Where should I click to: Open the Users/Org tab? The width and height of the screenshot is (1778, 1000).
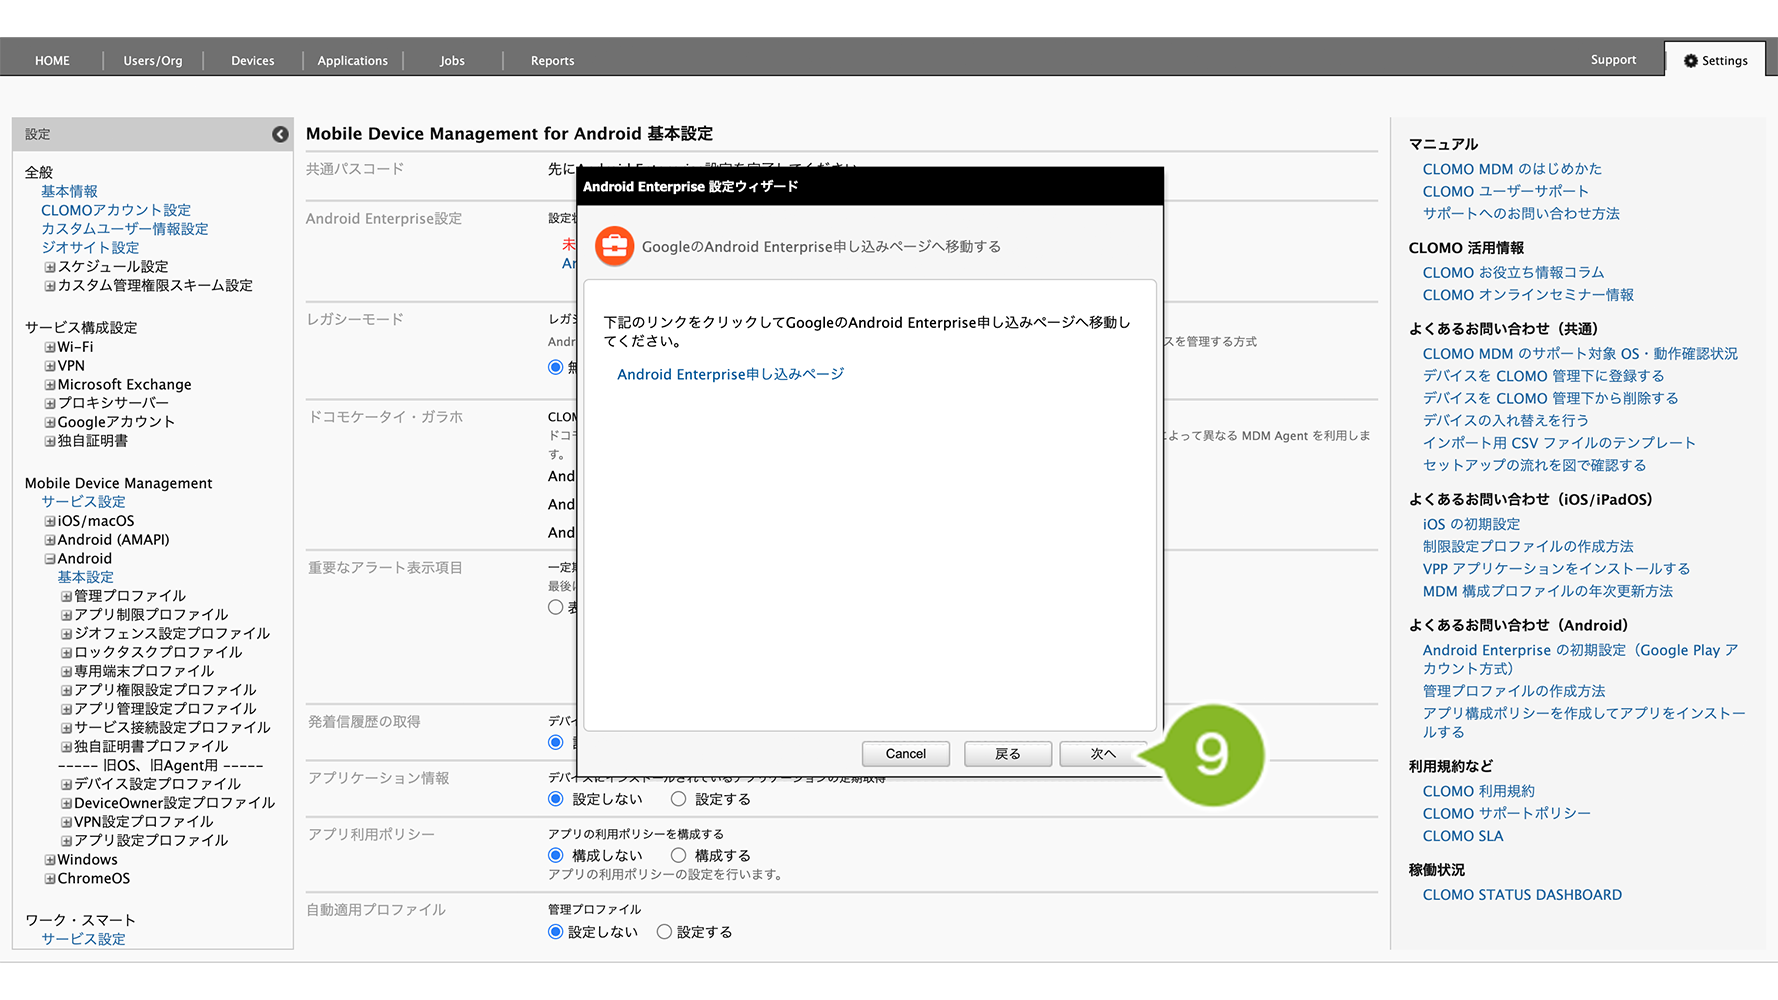[x=153, y=60]
